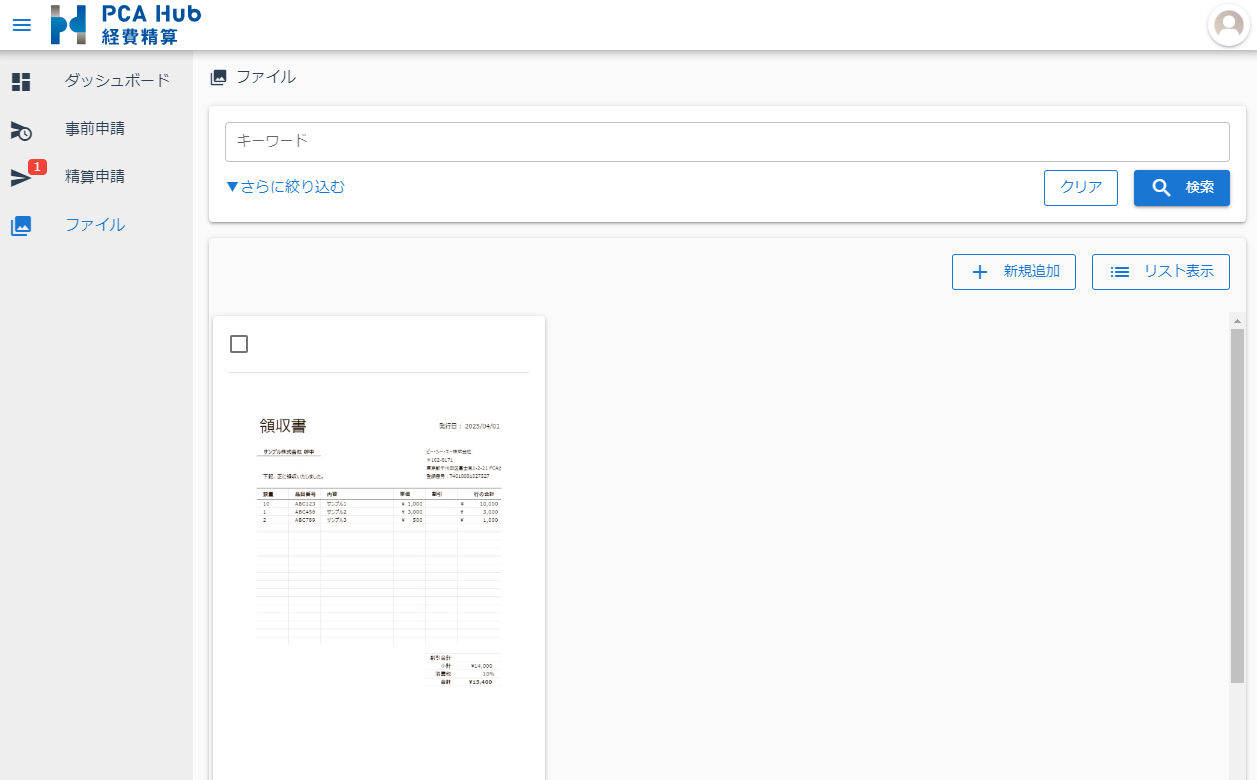Open the 領収書 receipt thumbnail
Screen dimensions: 1257x780
pos(379,550)
